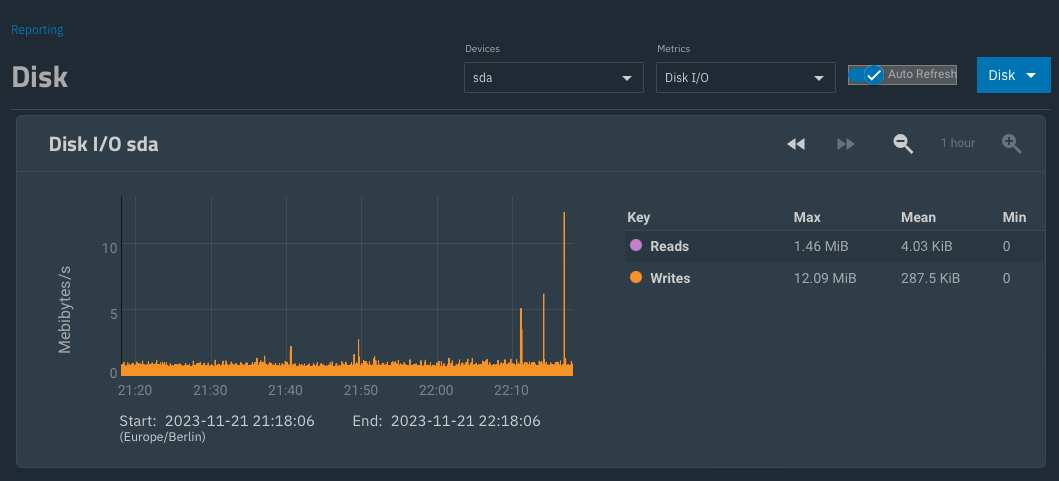
Task: Click the End timestamp 2023-11-21 22:18:06
Action: coord(465,422)
